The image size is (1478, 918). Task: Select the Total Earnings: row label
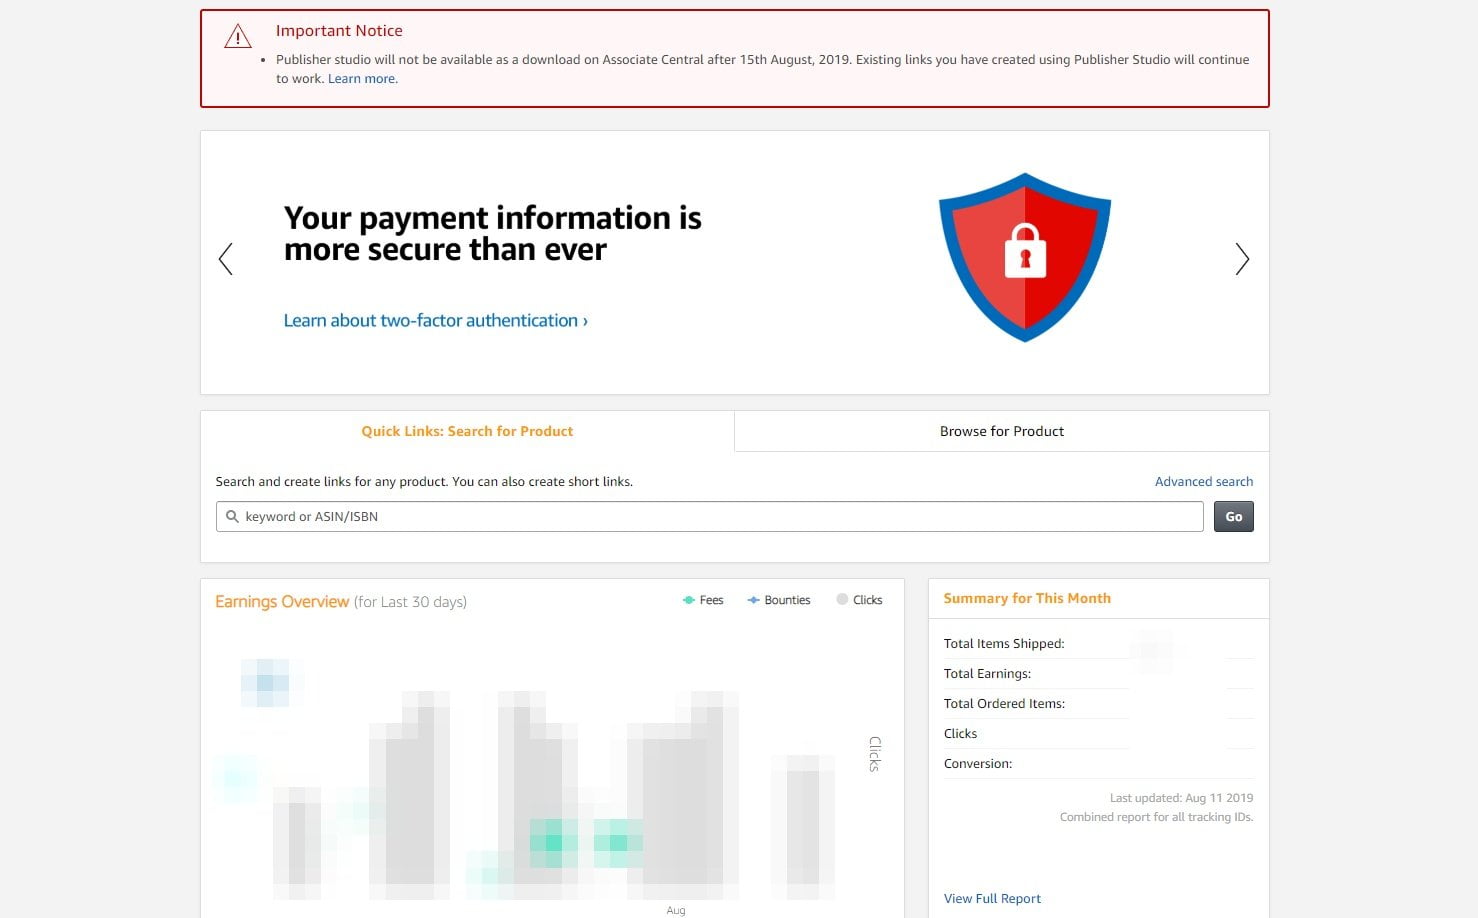click(x=987, y=674)
